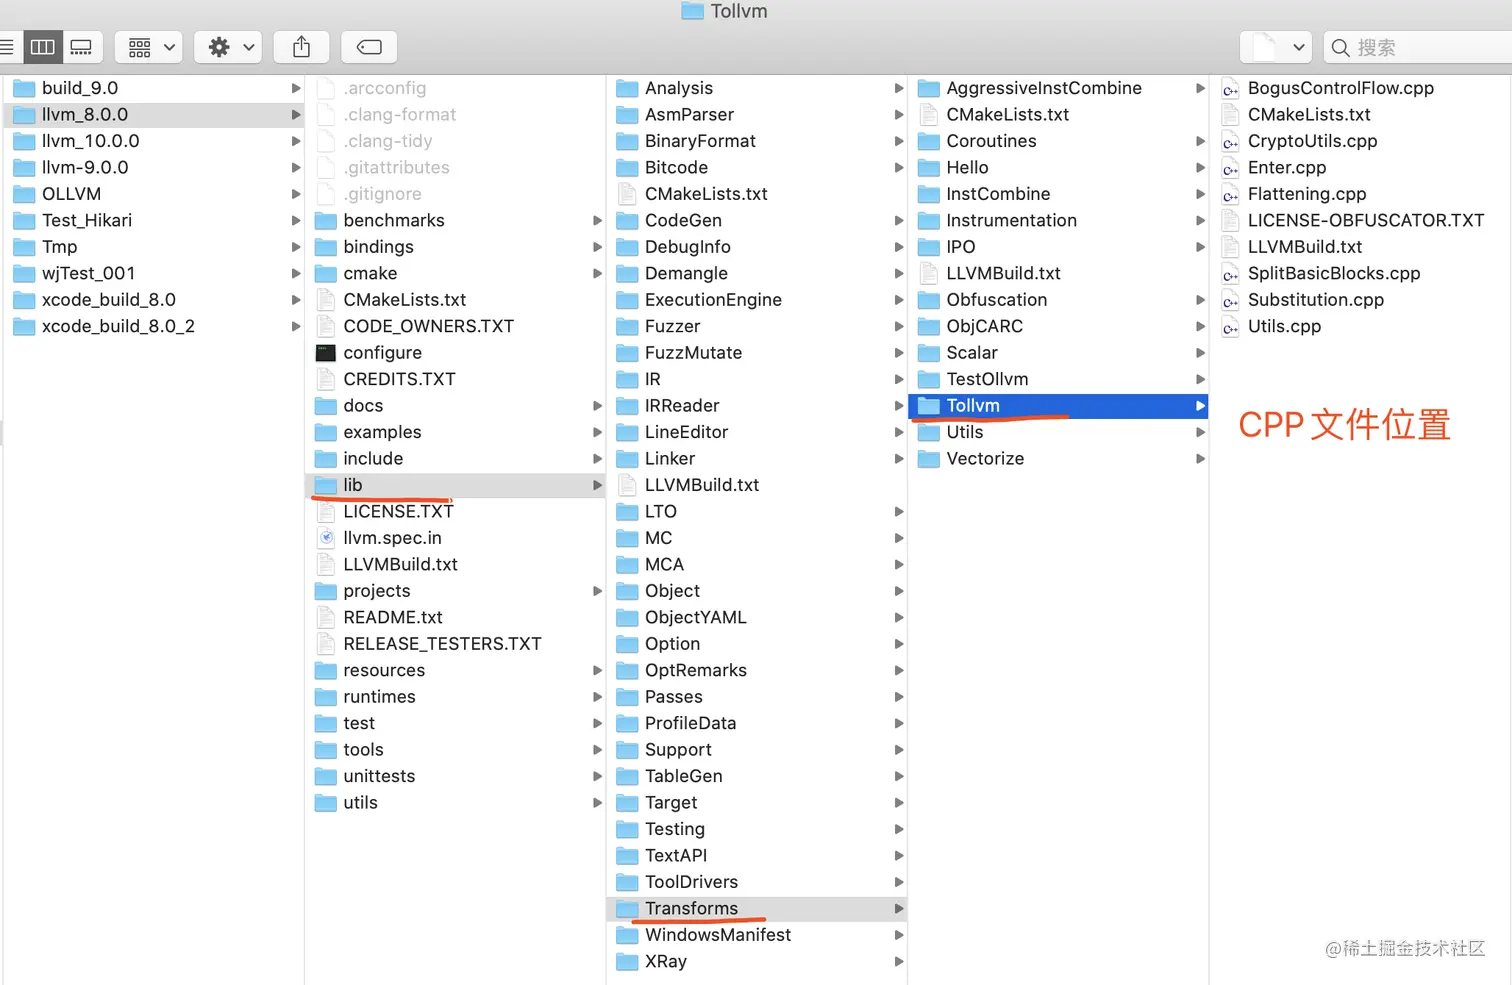Select Utils.cpp file icon

[x=1231, y=326]
